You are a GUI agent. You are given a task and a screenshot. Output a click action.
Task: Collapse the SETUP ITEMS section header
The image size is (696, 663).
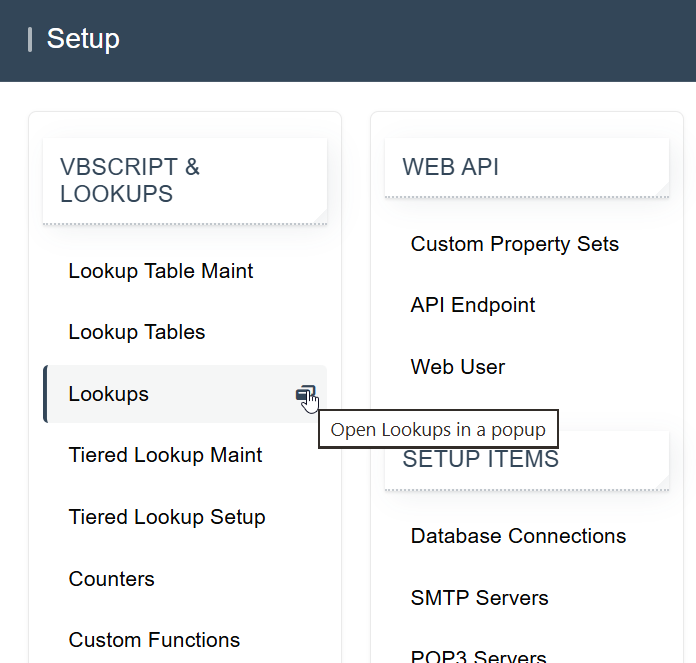pyautogui.click(x=527, y=460)
